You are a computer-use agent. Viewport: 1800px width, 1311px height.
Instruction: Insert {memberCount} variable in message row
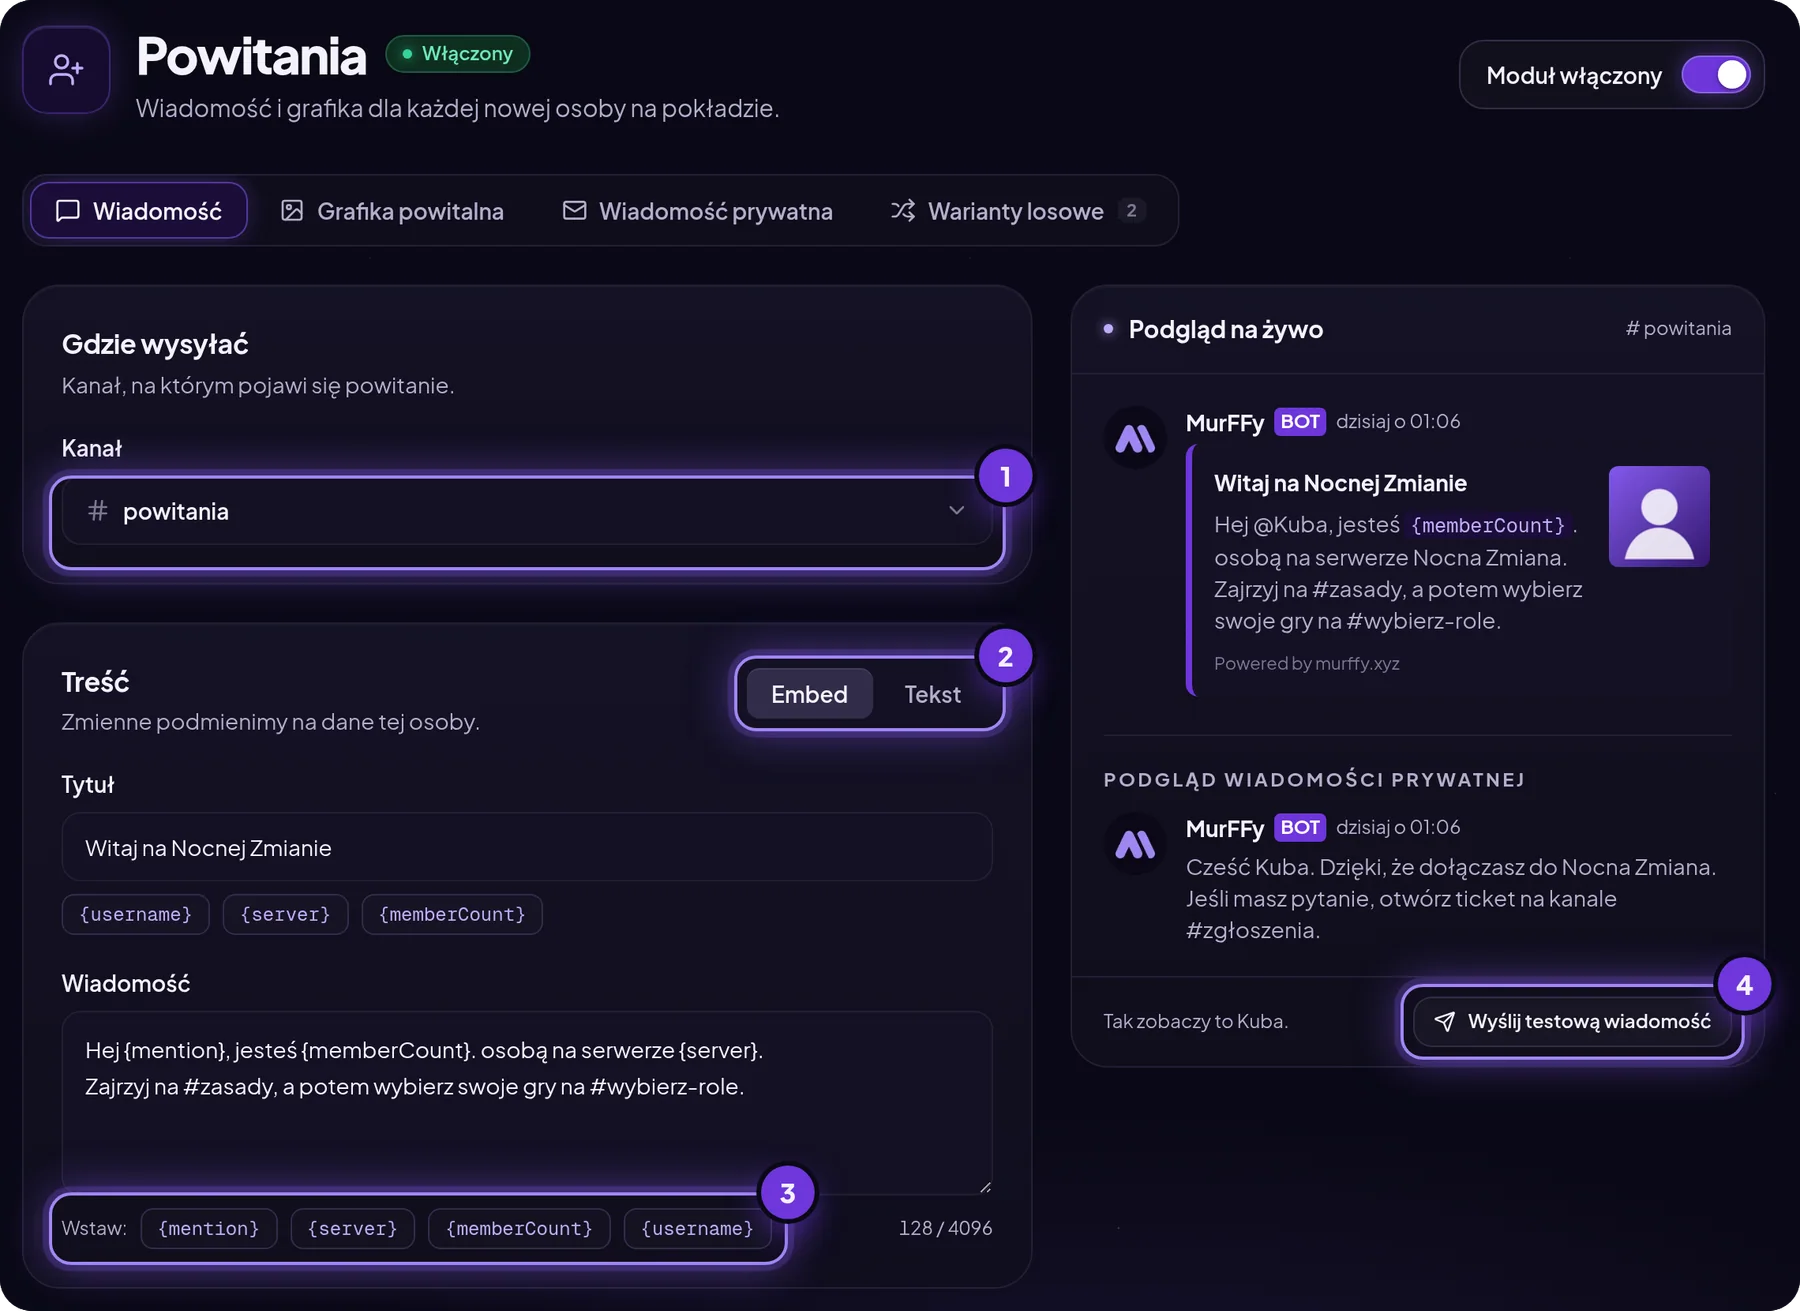coord(519,1228)
